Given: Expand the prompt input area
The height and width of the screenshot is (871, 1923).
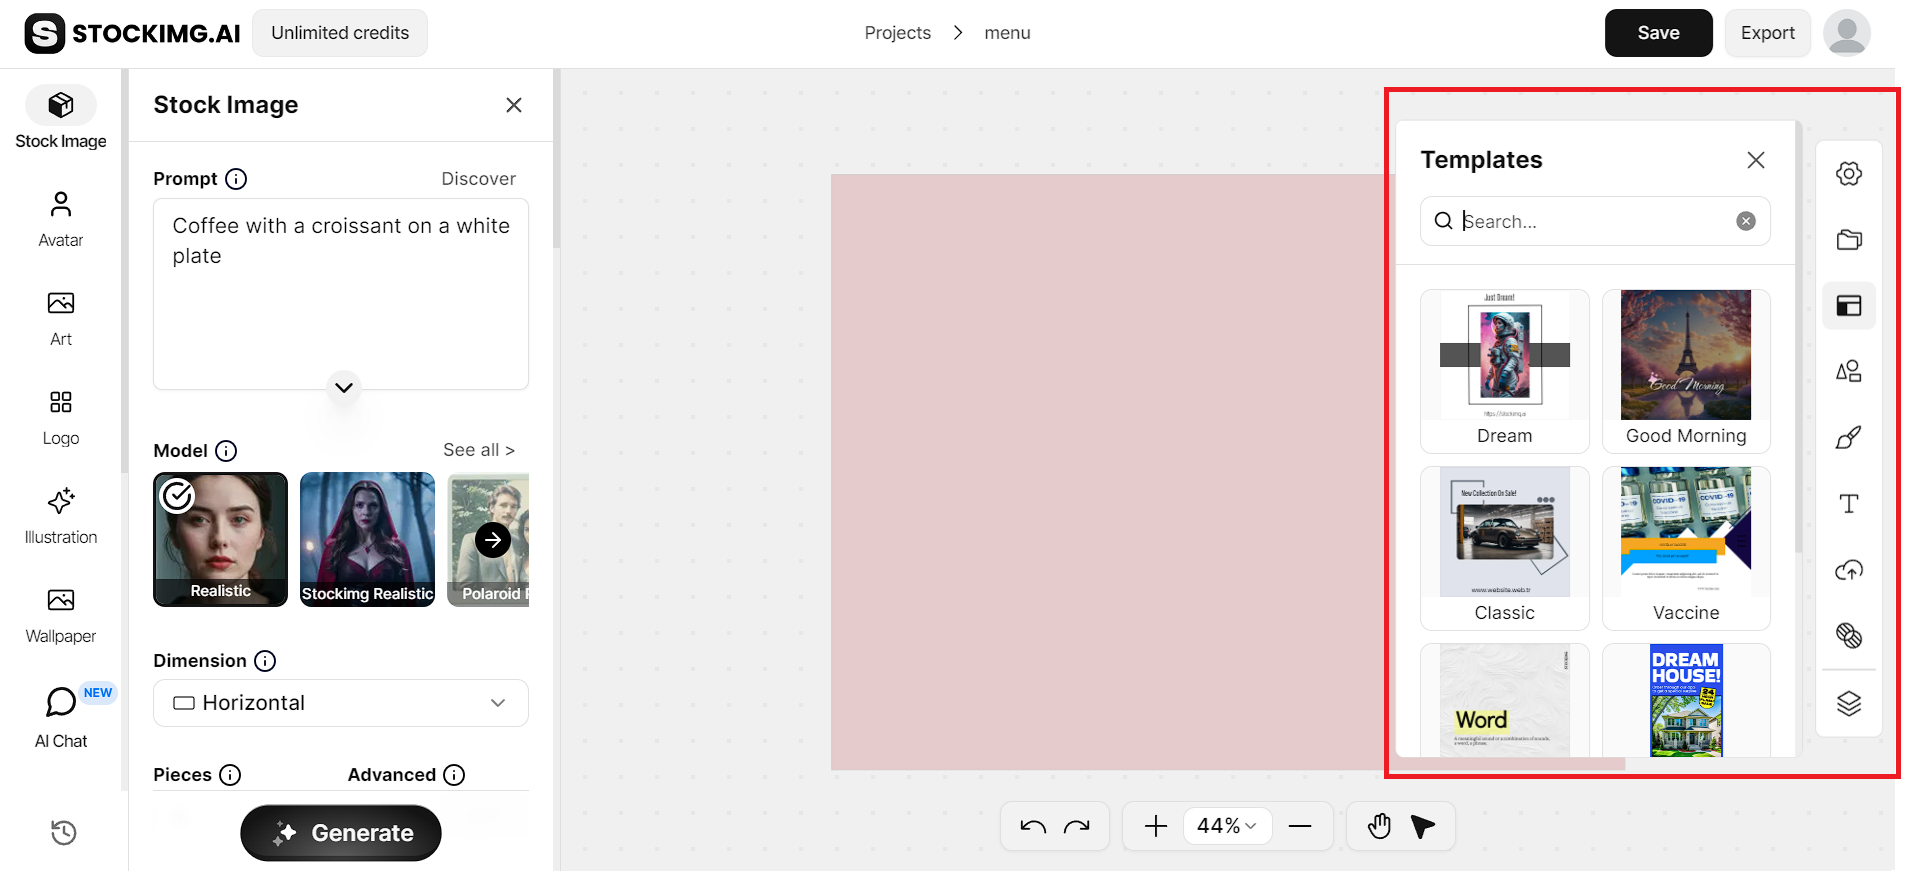Looking at the screenshot, I should pos(343,388).
